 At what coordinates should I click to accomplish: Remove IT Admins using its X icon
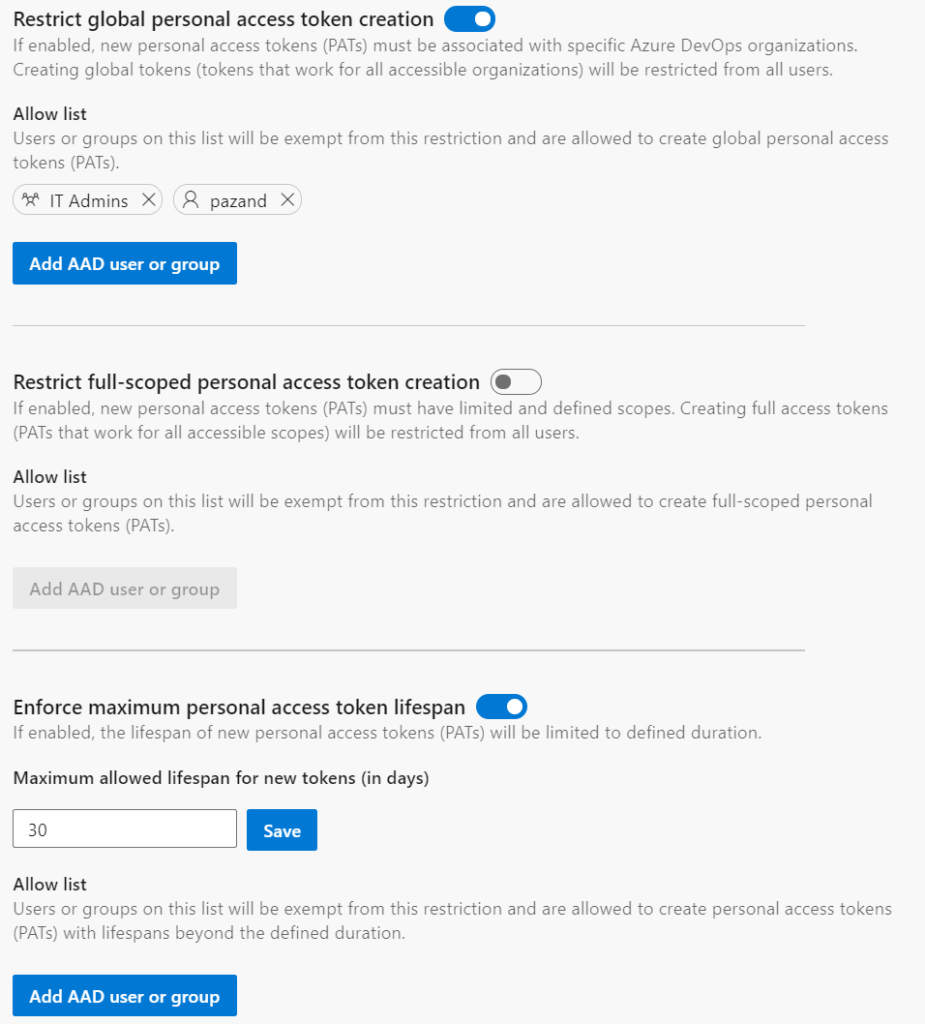coord(148,201)
